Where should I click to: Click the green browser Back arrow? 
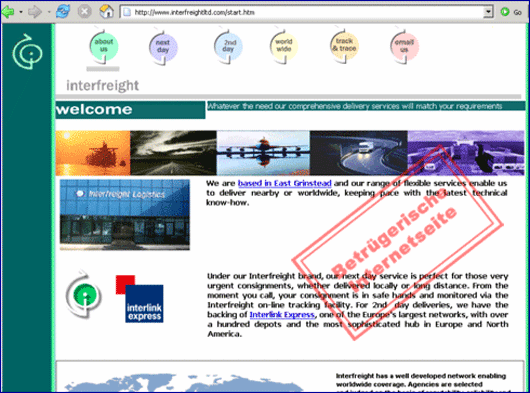[x=7, y=12]
